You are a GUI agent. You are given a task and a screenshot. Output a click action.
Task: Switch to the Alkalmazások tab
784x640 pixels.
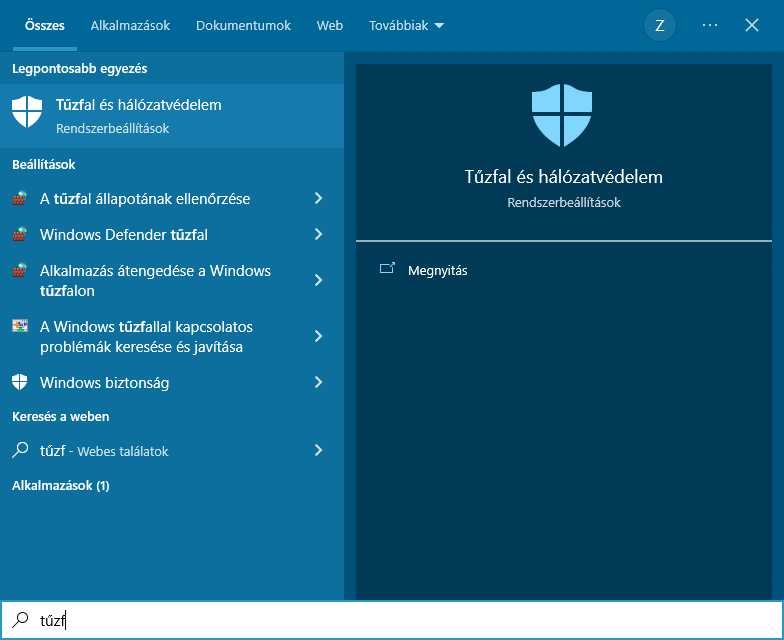tap(130, 26)
